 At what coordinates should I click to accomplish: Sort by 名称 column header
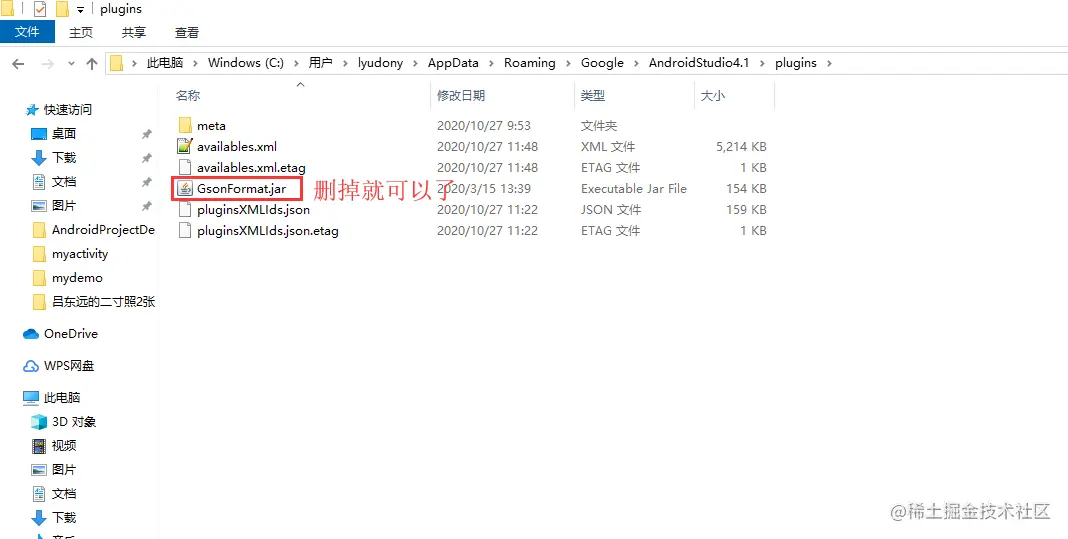[188, 96]
